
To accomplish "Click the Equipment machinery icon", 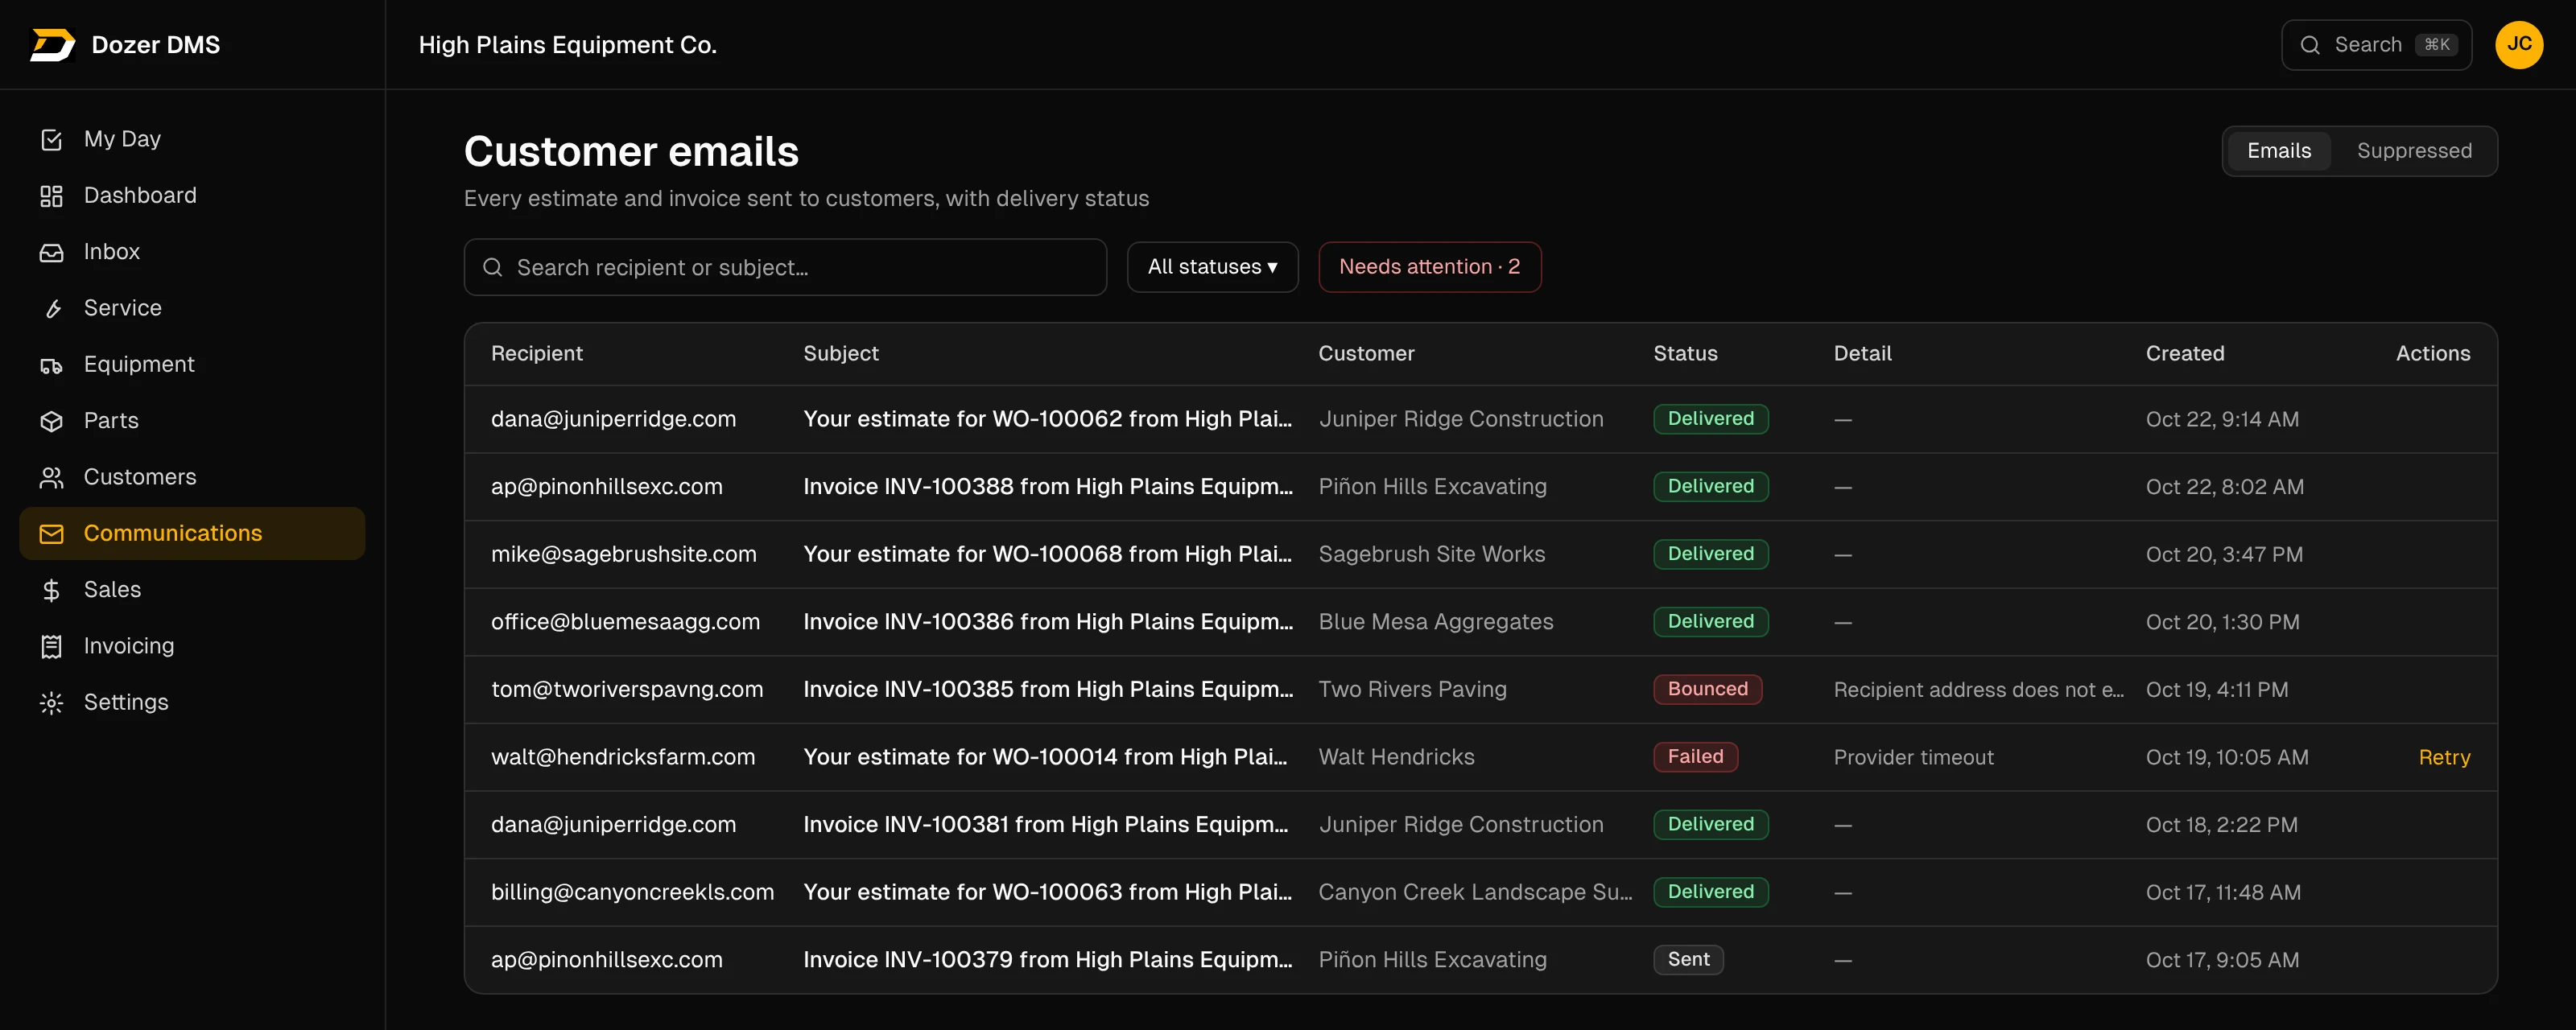I will pos(51,365).
